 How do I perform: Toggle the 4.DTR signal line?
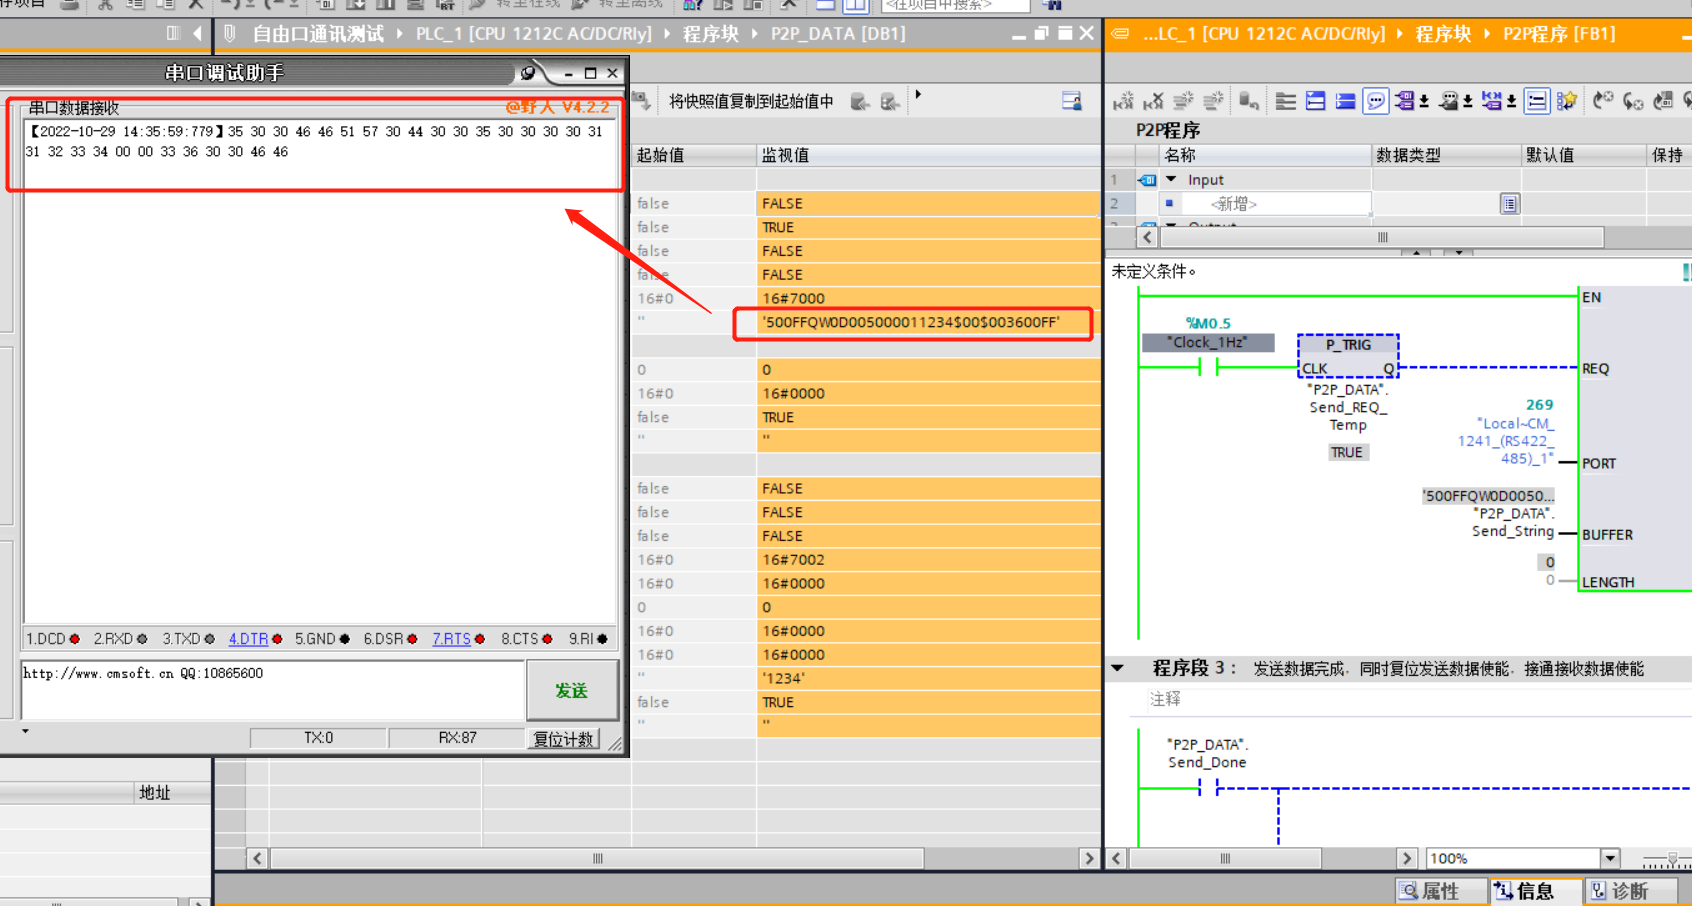click(x=248, y=639)
